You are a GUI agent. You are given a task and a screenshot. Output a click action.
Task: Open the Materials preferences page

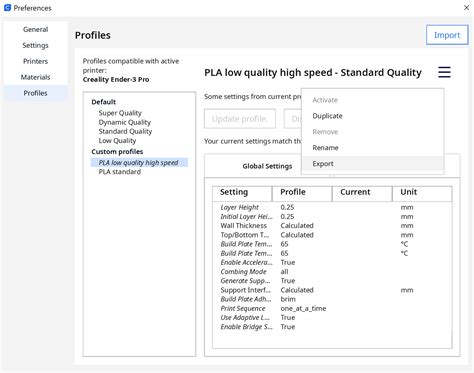(35, 77)
